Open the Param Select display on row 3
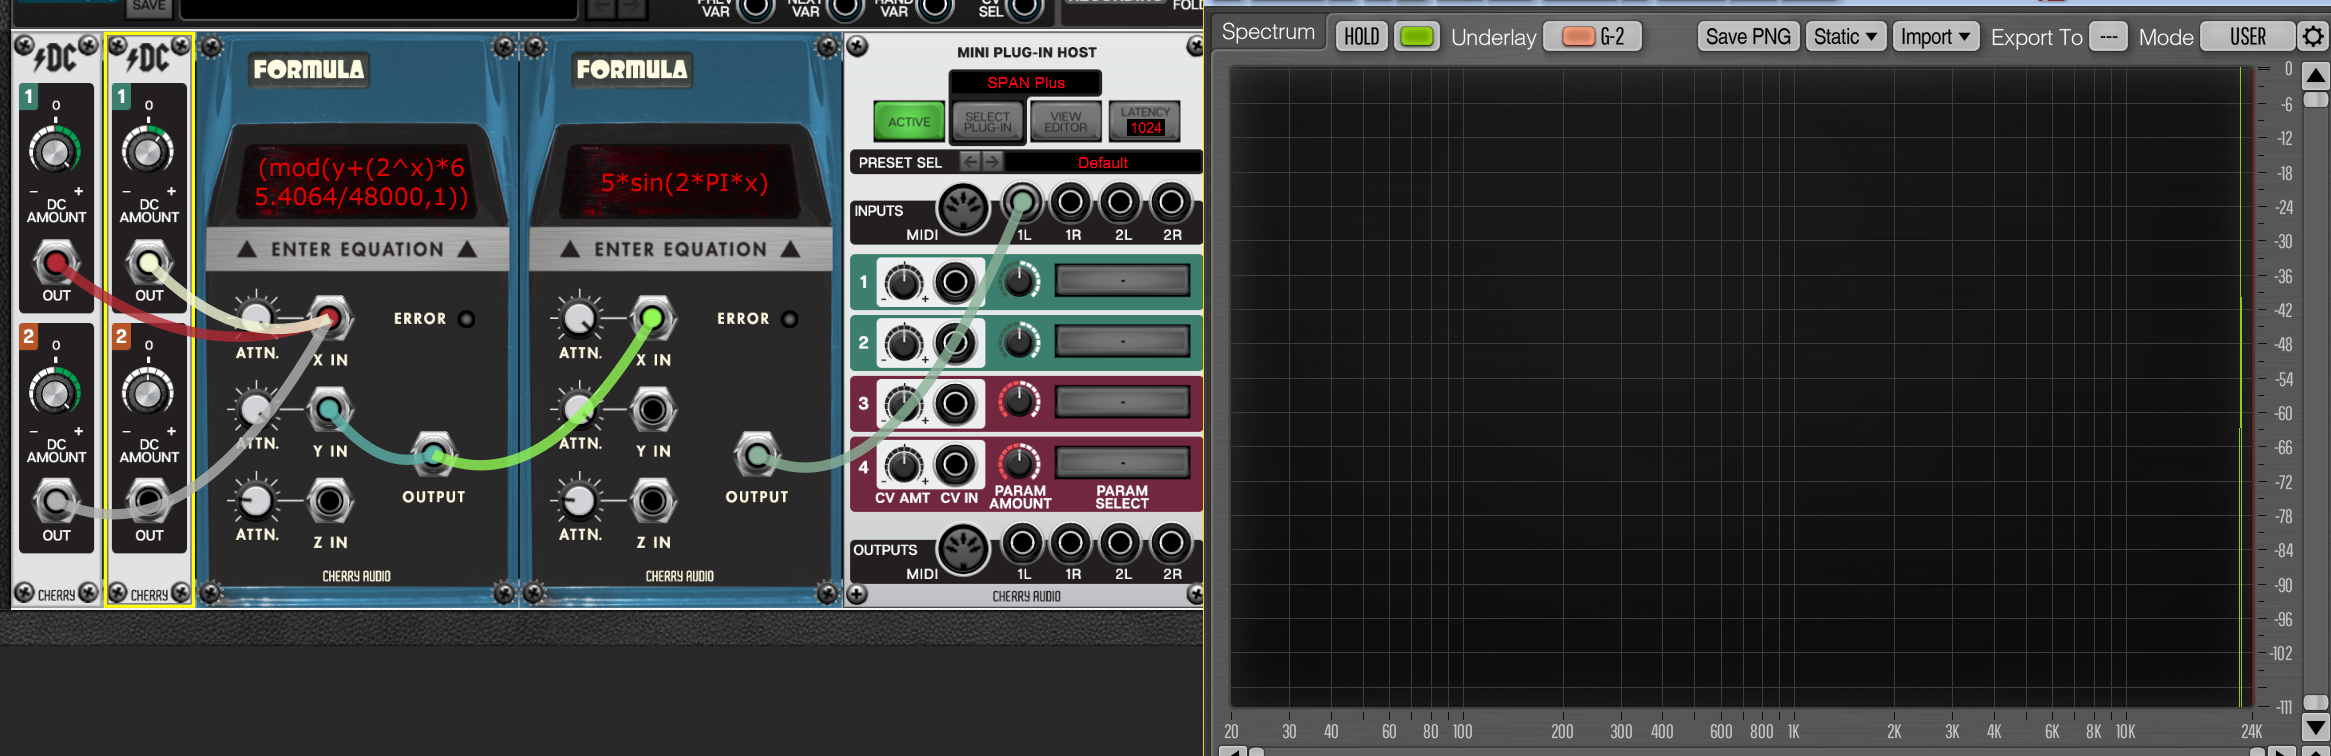Viewport: 2331px width, 756px height. pyautogui.click(x=1122, y=402)
